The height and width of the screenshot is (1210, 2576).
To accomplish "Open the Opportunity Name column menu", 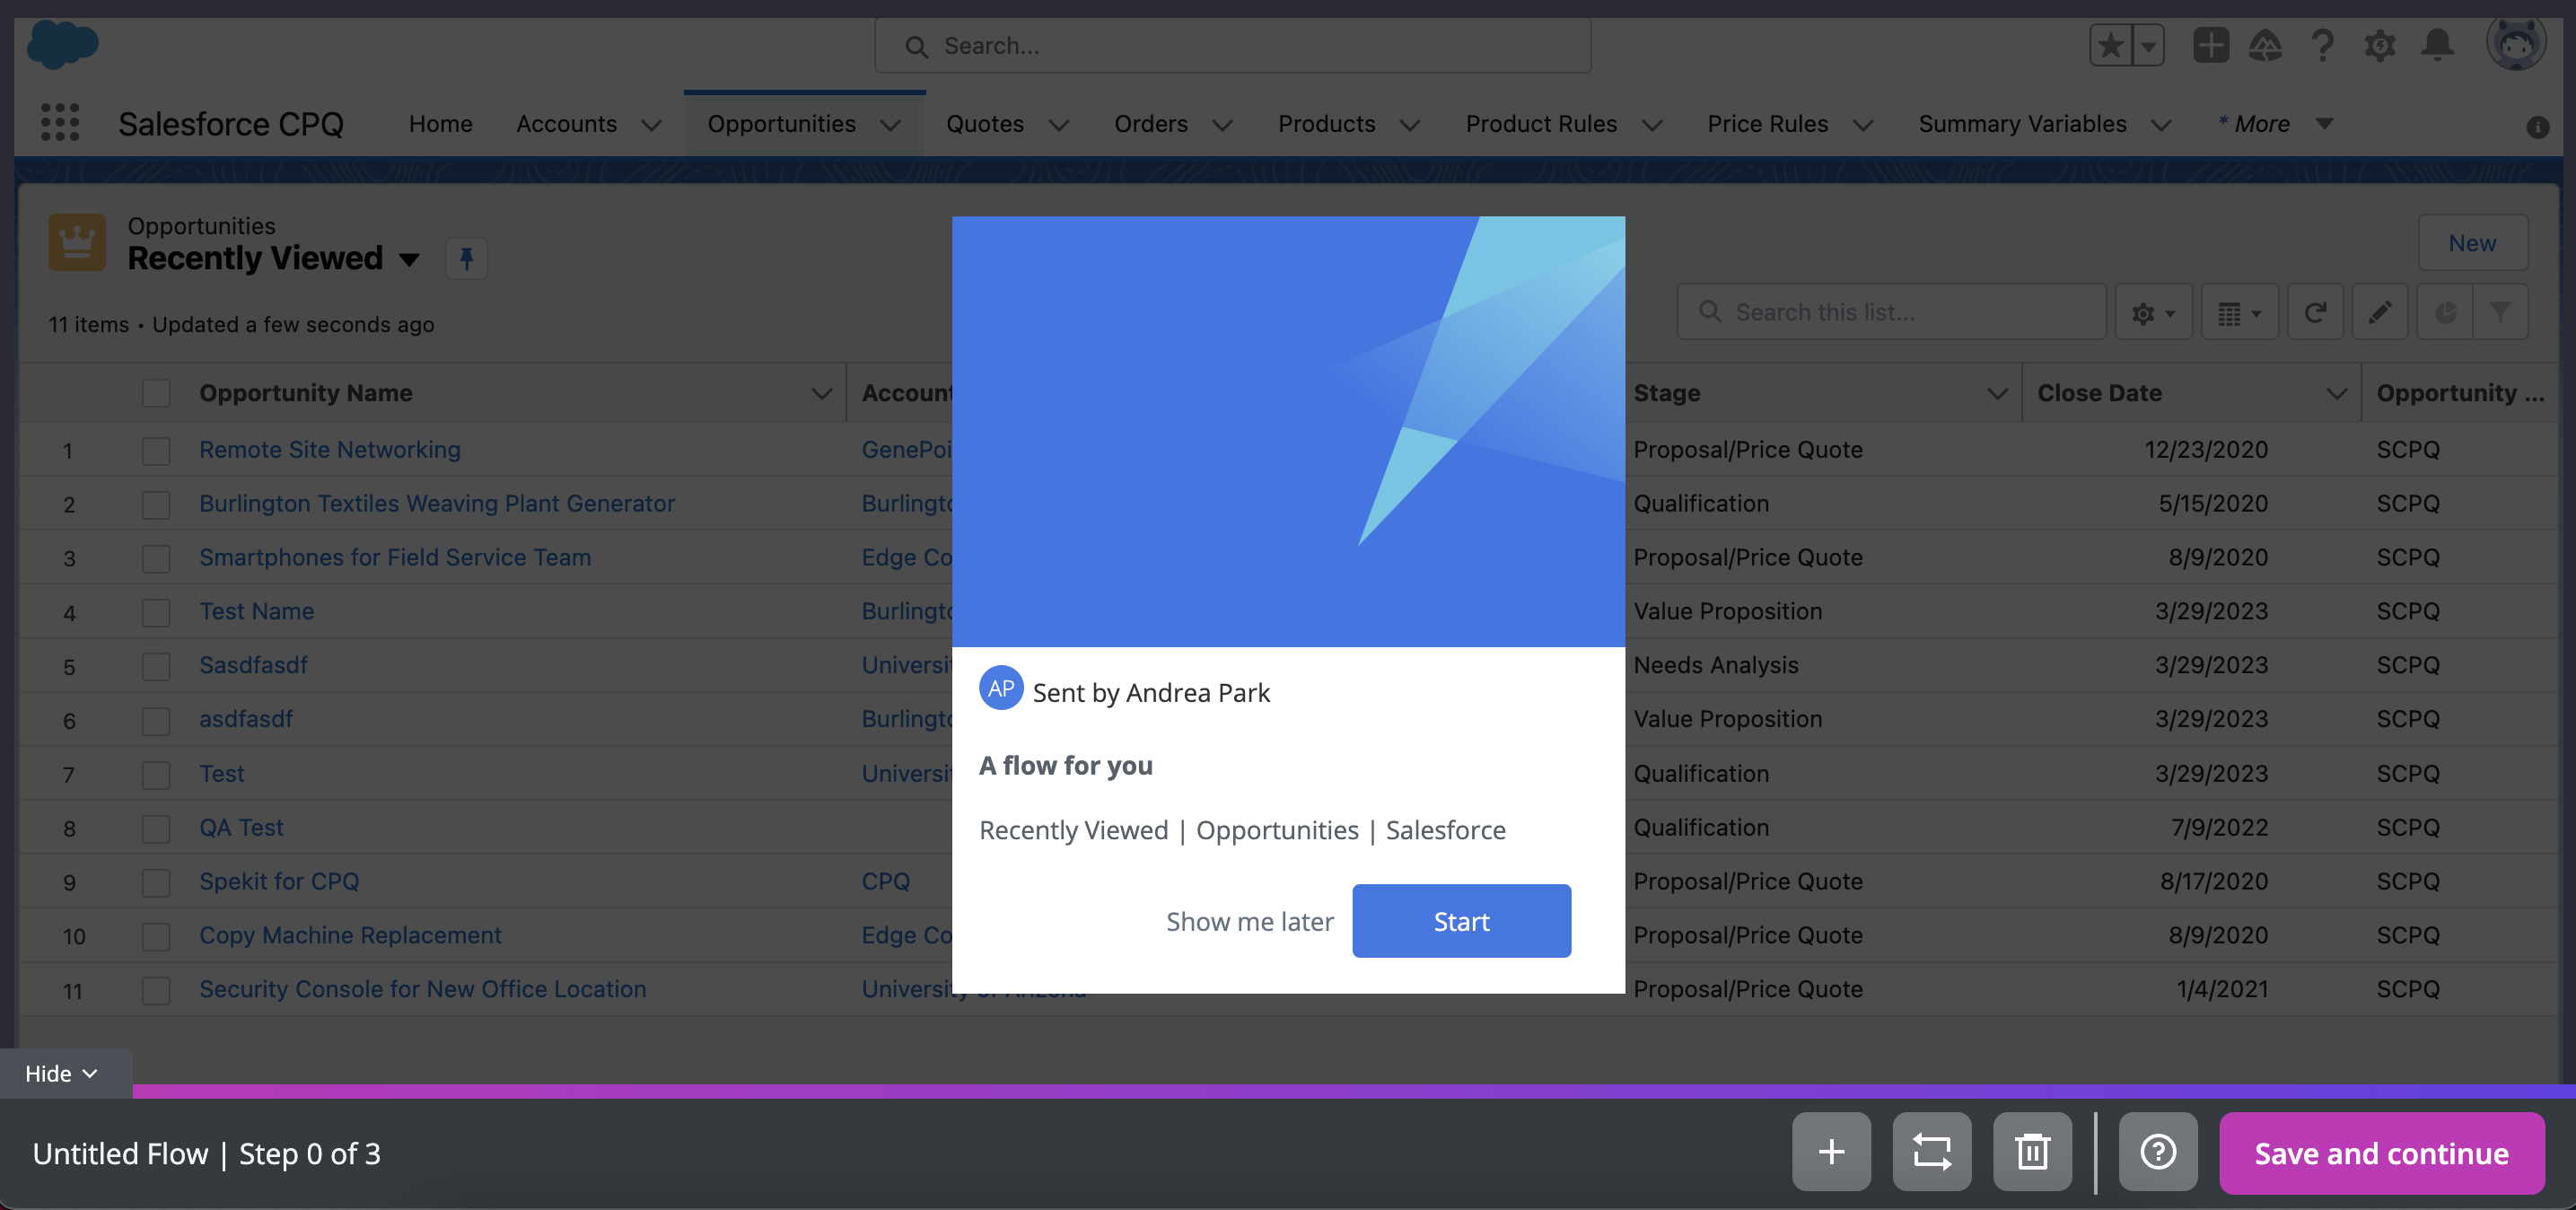I will [x=822, y=393].
